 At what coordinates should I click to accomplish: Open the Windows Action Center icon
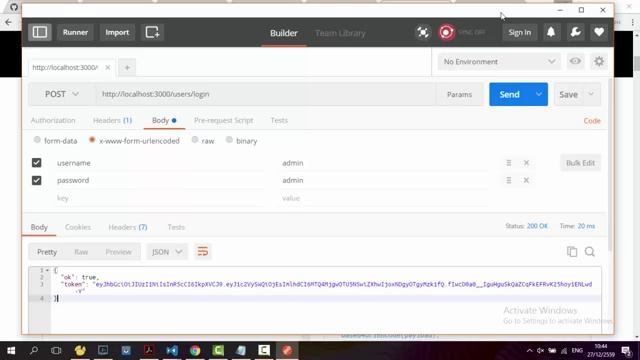(x=626, y=351)
